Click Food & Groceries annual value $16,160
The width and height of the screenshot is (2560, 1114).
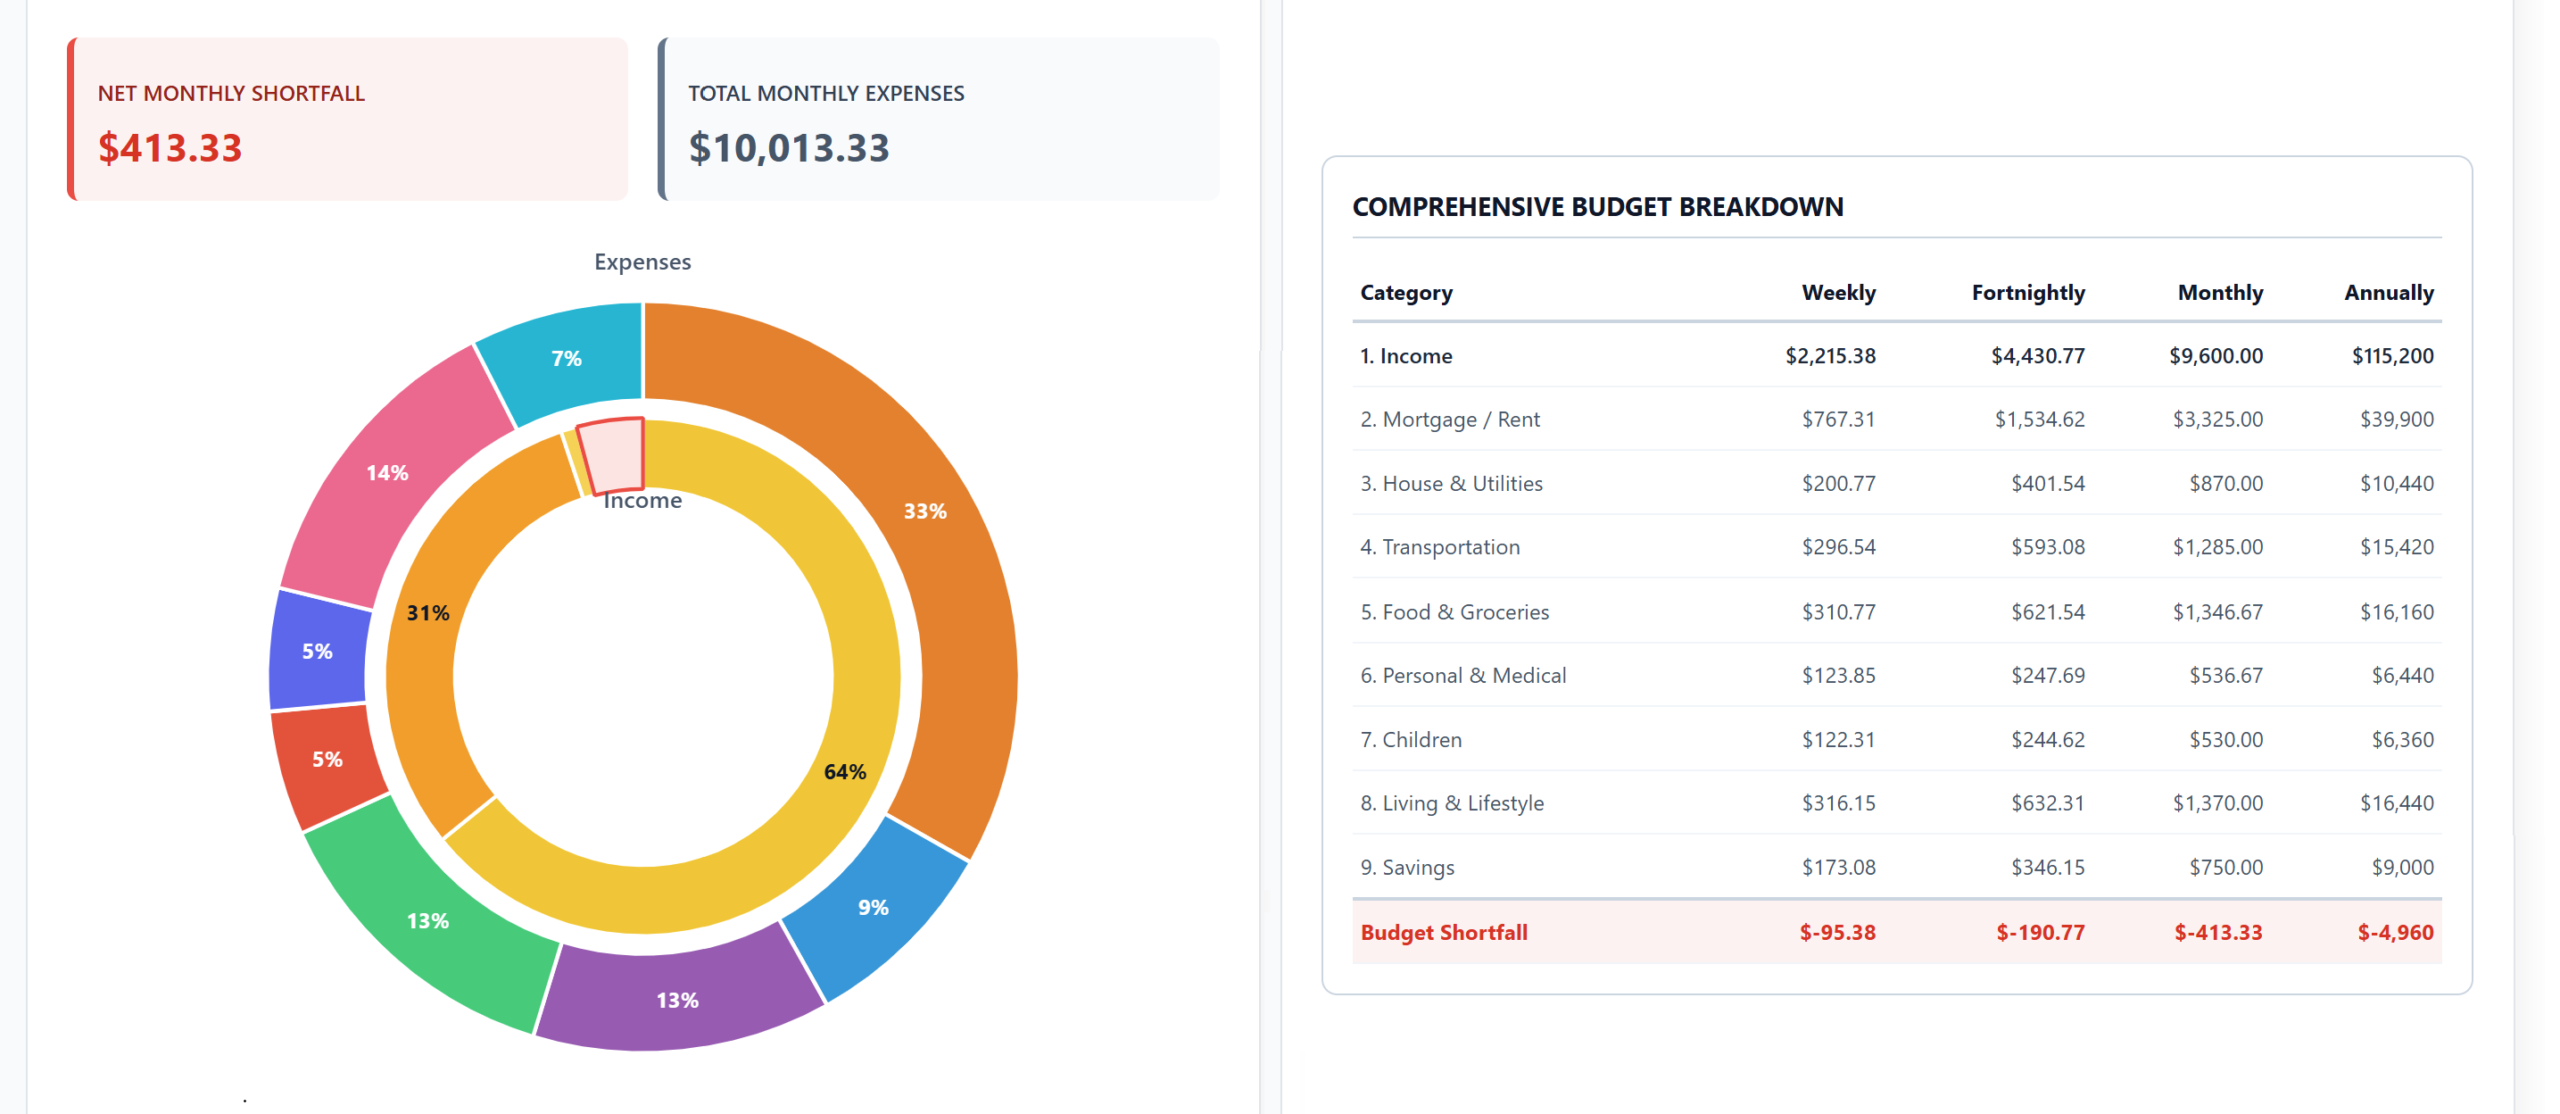tap(2397, 612)
